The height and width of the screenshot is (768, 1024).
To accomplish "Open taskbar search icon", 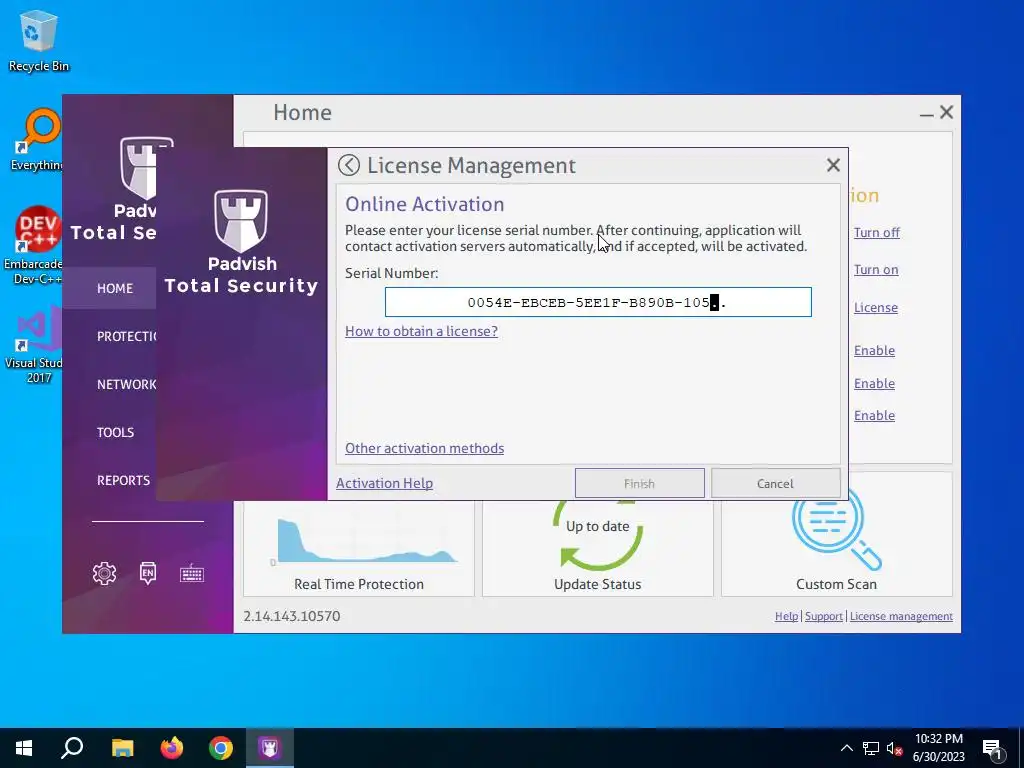I will click(x=72, y=748).
